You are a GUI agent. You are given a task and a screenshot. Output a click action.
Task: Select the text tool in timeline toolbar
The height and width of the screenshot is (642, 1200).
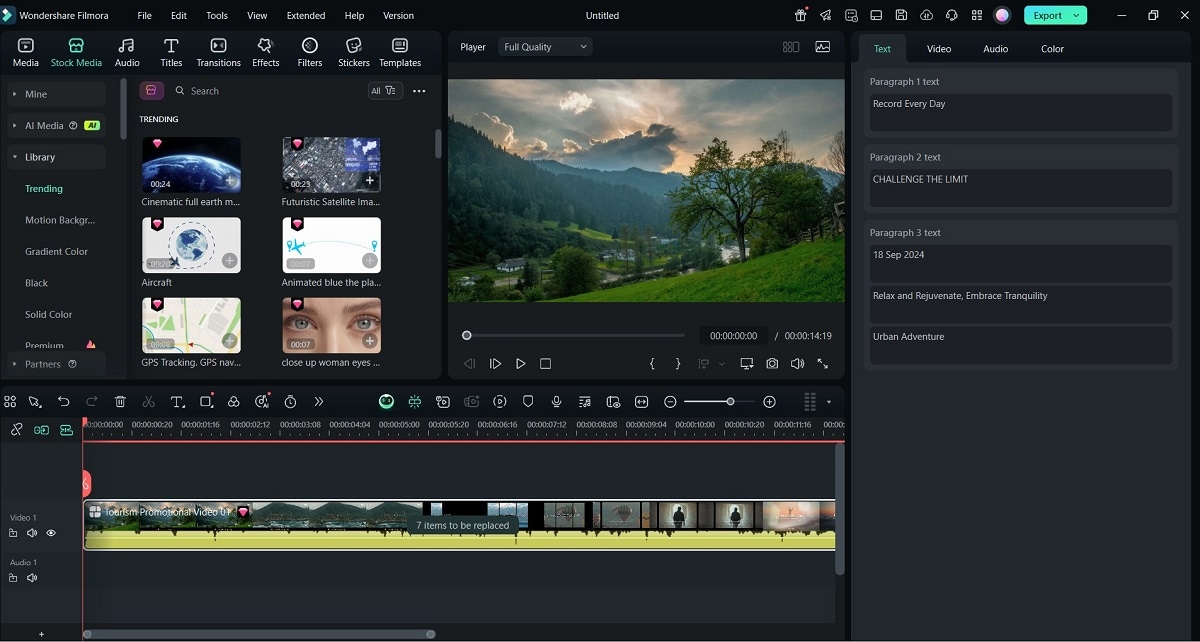(x=177, y=401)
